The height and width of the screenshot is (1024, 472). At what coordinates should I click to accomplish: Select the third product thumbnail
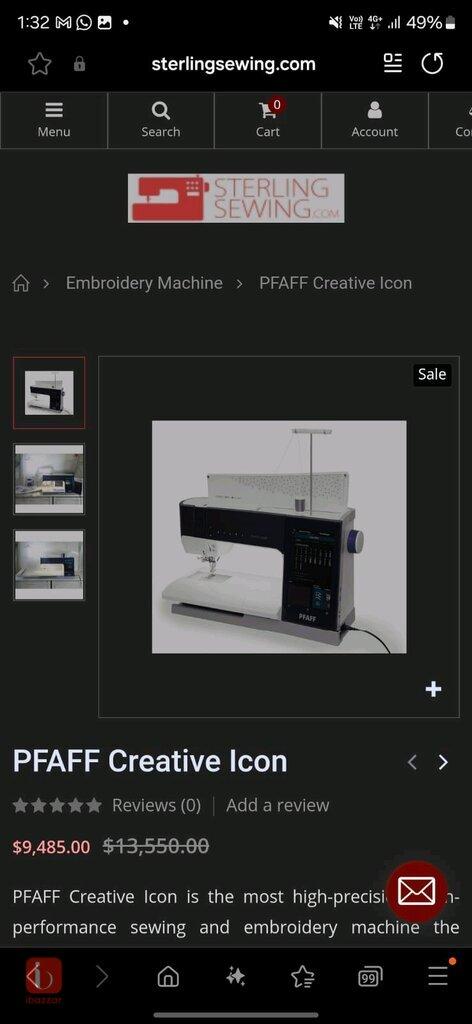click(x=49, y=565)
